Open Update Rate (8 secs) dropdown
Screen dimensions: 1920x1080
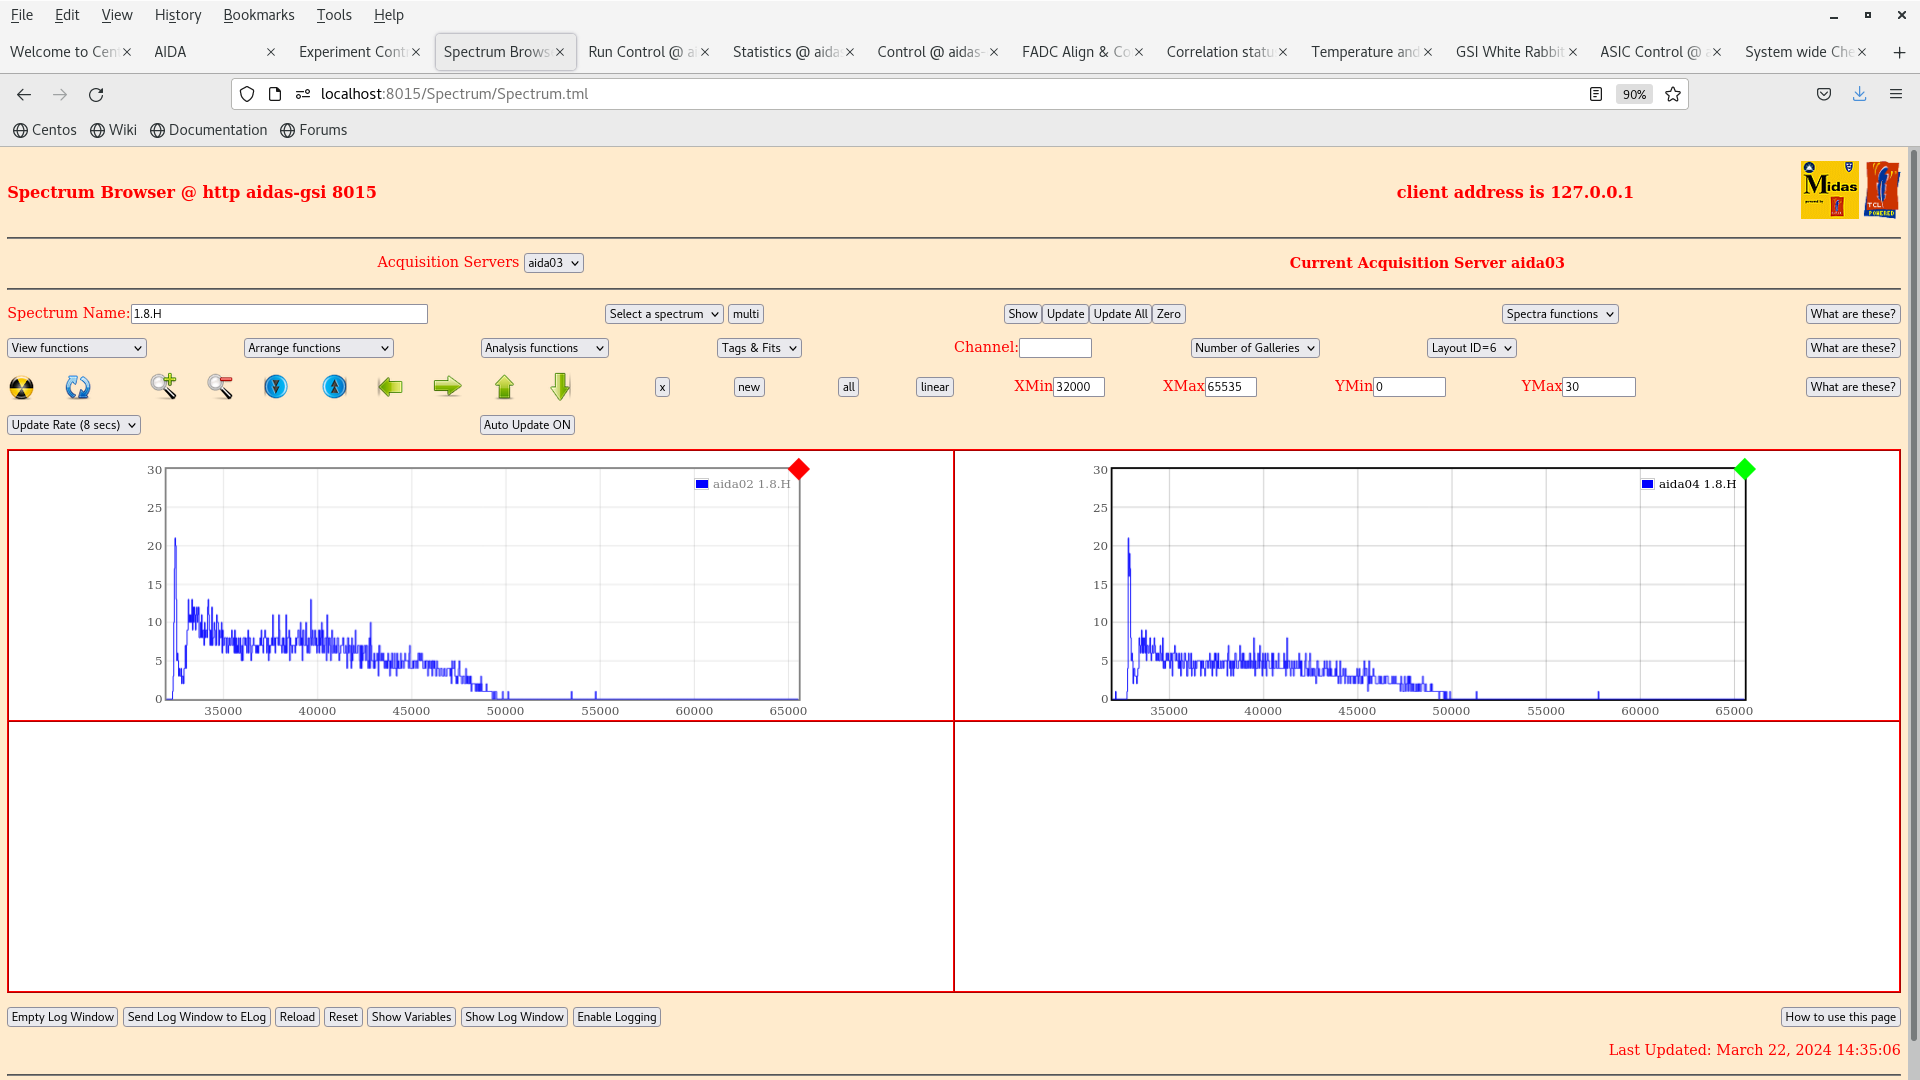click(74, 425)
